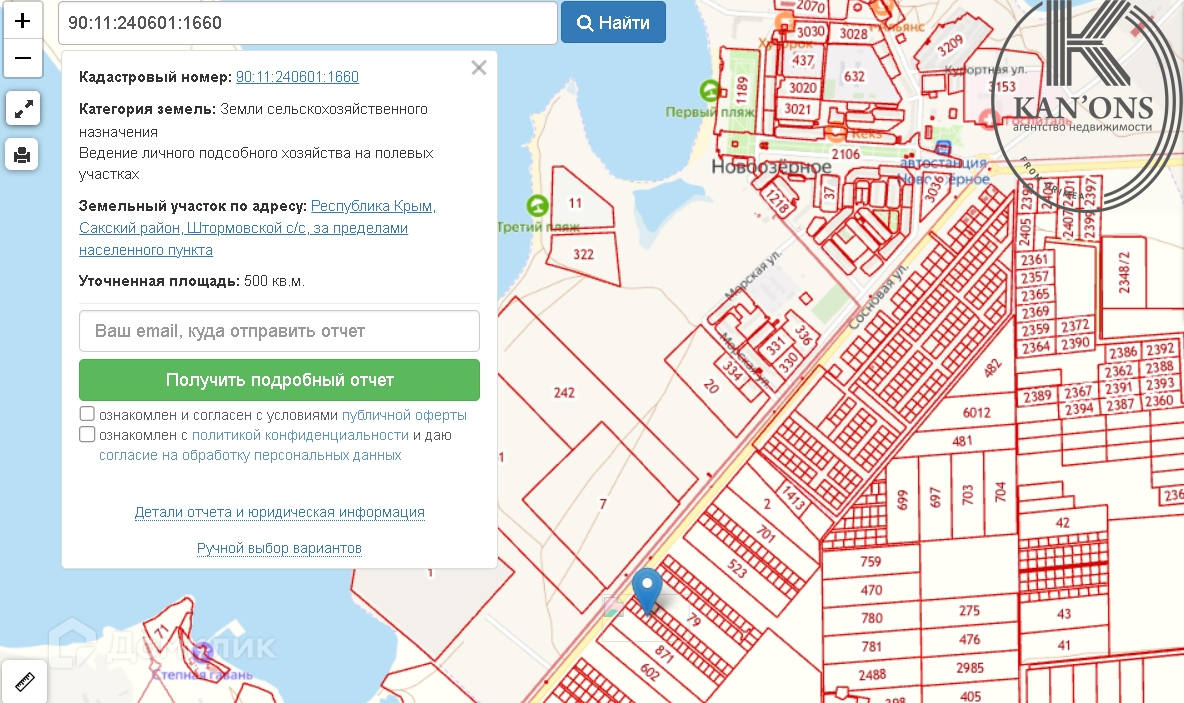Click the Новоозёрное town label
Screen dimensions: 1184x703
click(771, 167)
